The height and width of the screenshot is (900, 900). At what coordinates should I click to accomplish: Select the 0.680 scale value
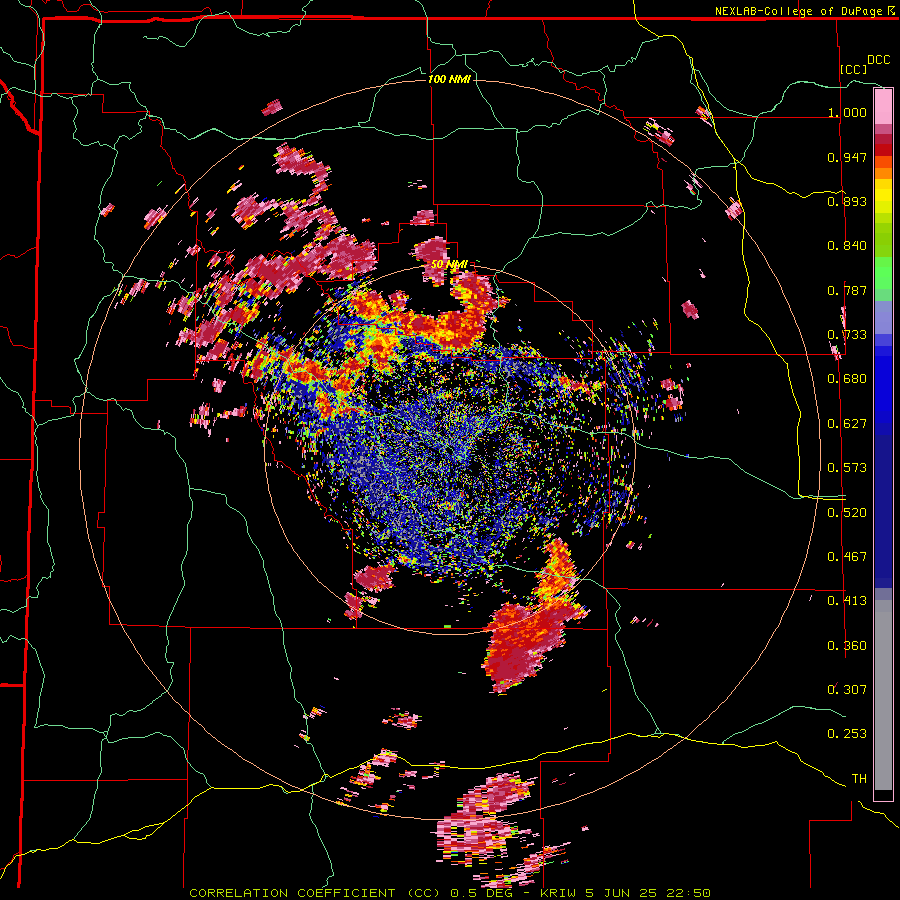tap(847, 379)
